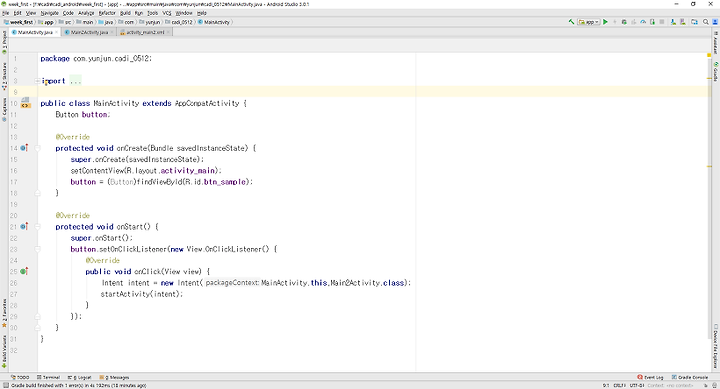This screenshot has height=389, width=720.
Task: Click the cadi_0512 breadcrumb item
Action: tap(179, 22)
